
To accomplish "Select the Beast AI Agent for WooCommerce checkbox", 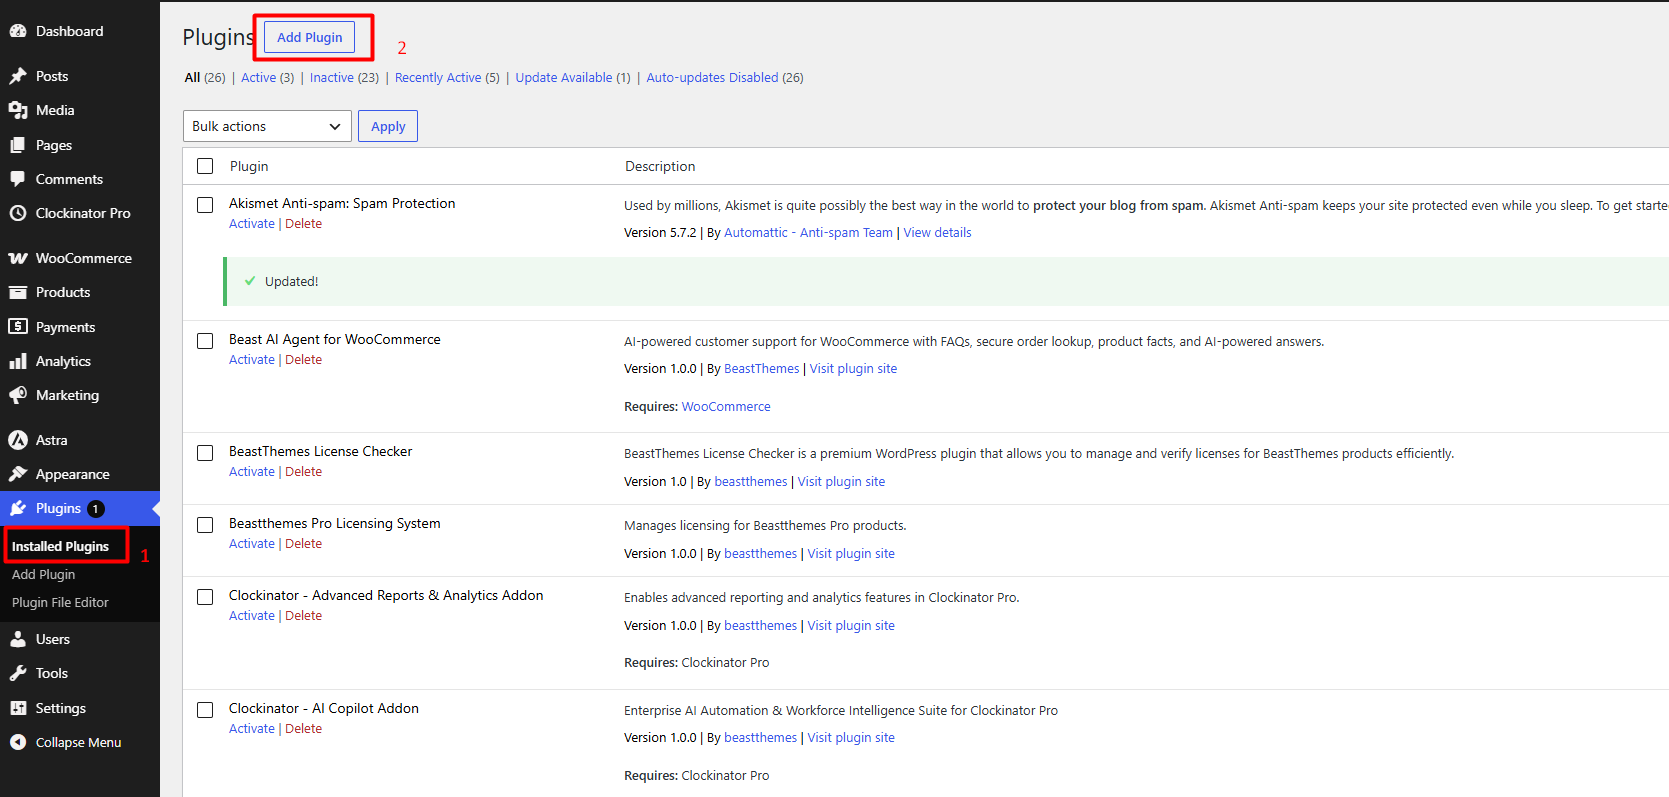I will pos(205,341).
